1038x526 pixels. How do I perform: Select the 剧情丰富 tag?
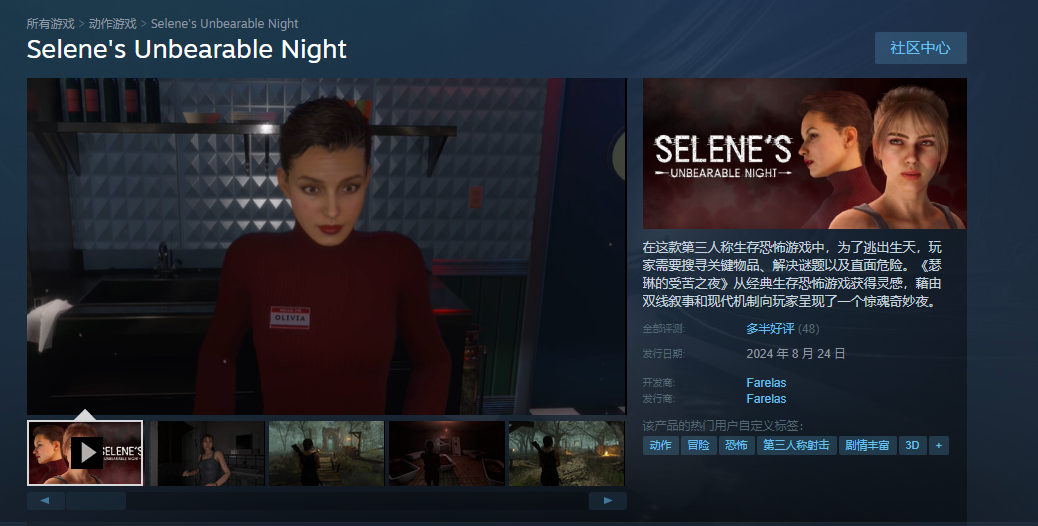click(x=867, y=445)
